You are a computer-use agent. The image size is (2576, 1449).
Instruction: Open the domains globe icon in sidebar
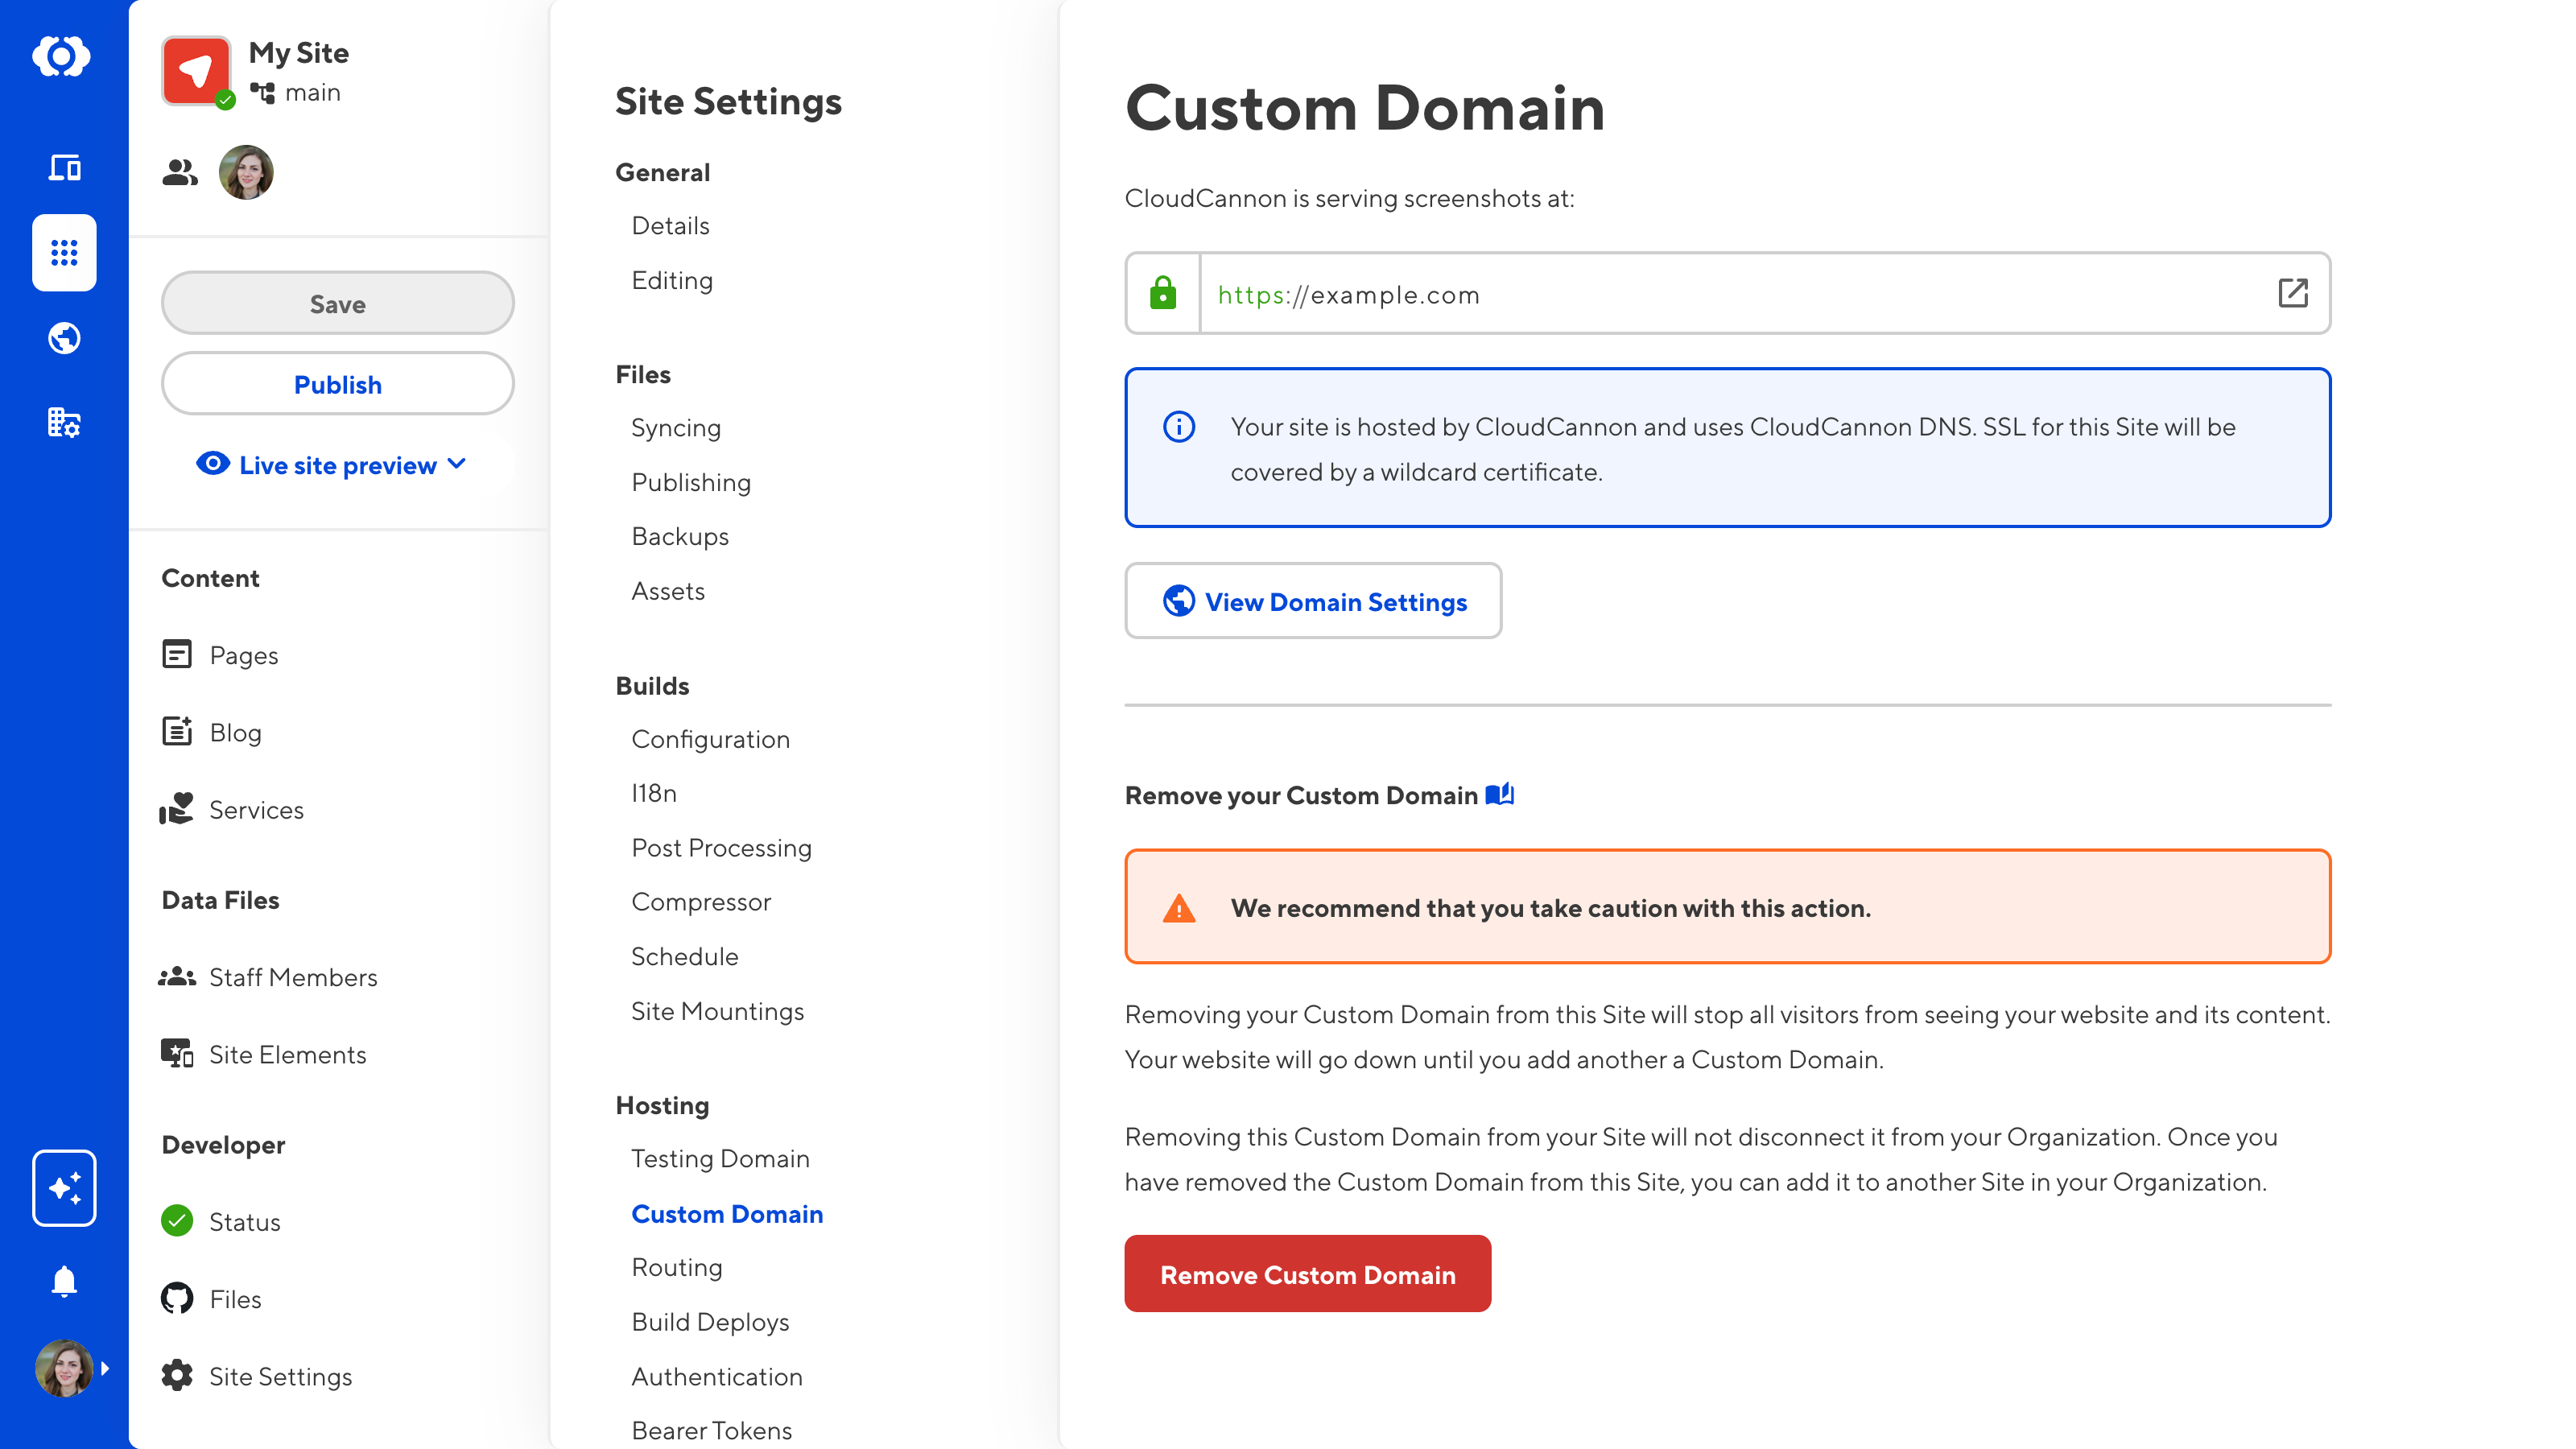(x=64, y=338)
